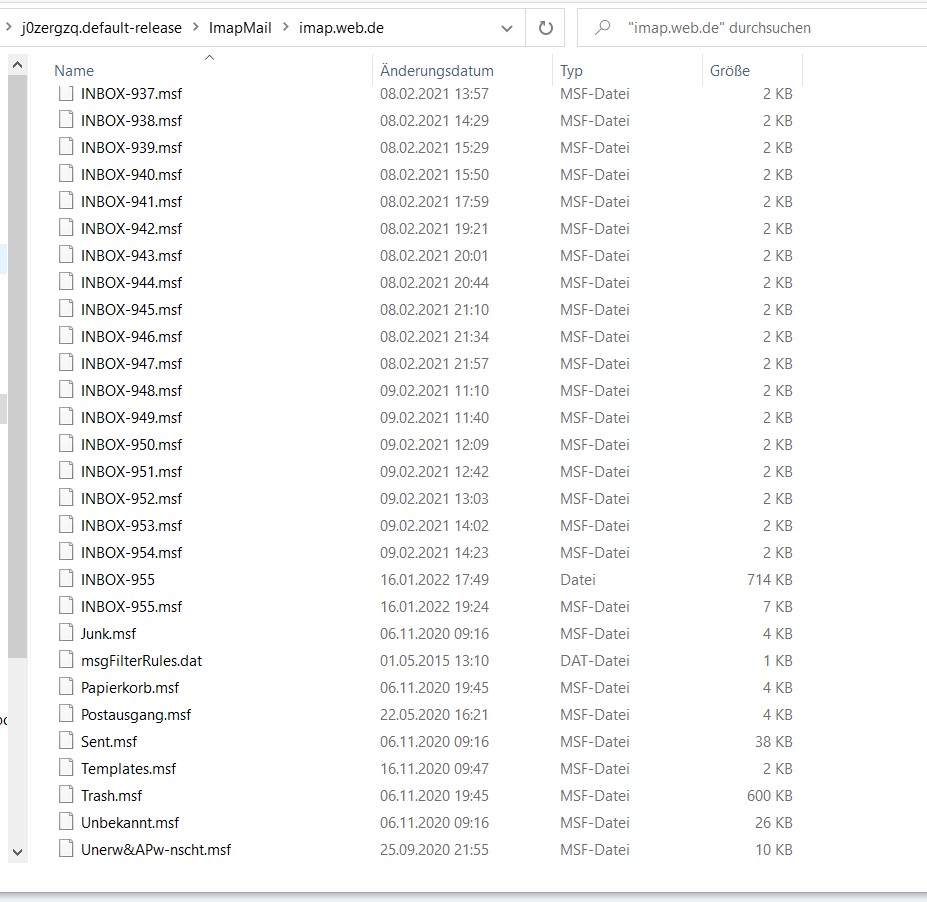Navigate to ImapMail folder in breadcrumb
This screenshot has height=902, width=927.
[x=240, y=28]
